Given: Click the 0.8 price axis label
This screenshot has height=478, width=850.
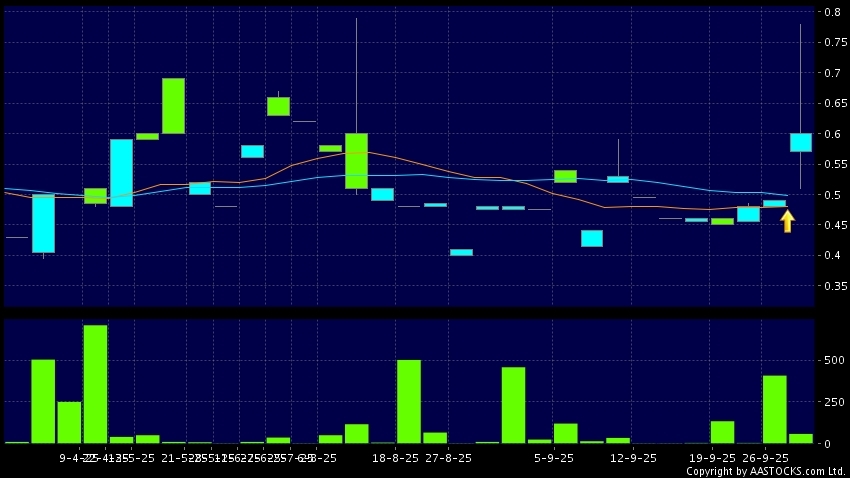Looking at the screenshot, I should [x=832, y=12].
